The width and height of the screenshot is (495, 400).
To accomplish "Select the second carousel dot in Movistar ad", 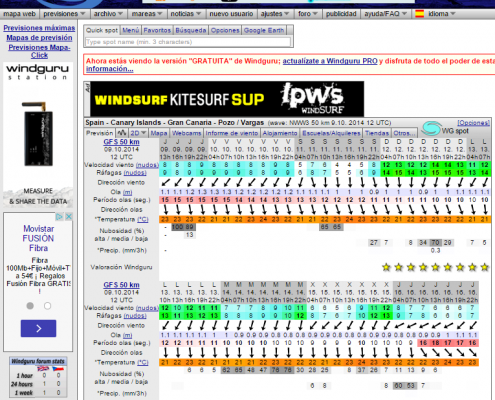I will point(47,306).
